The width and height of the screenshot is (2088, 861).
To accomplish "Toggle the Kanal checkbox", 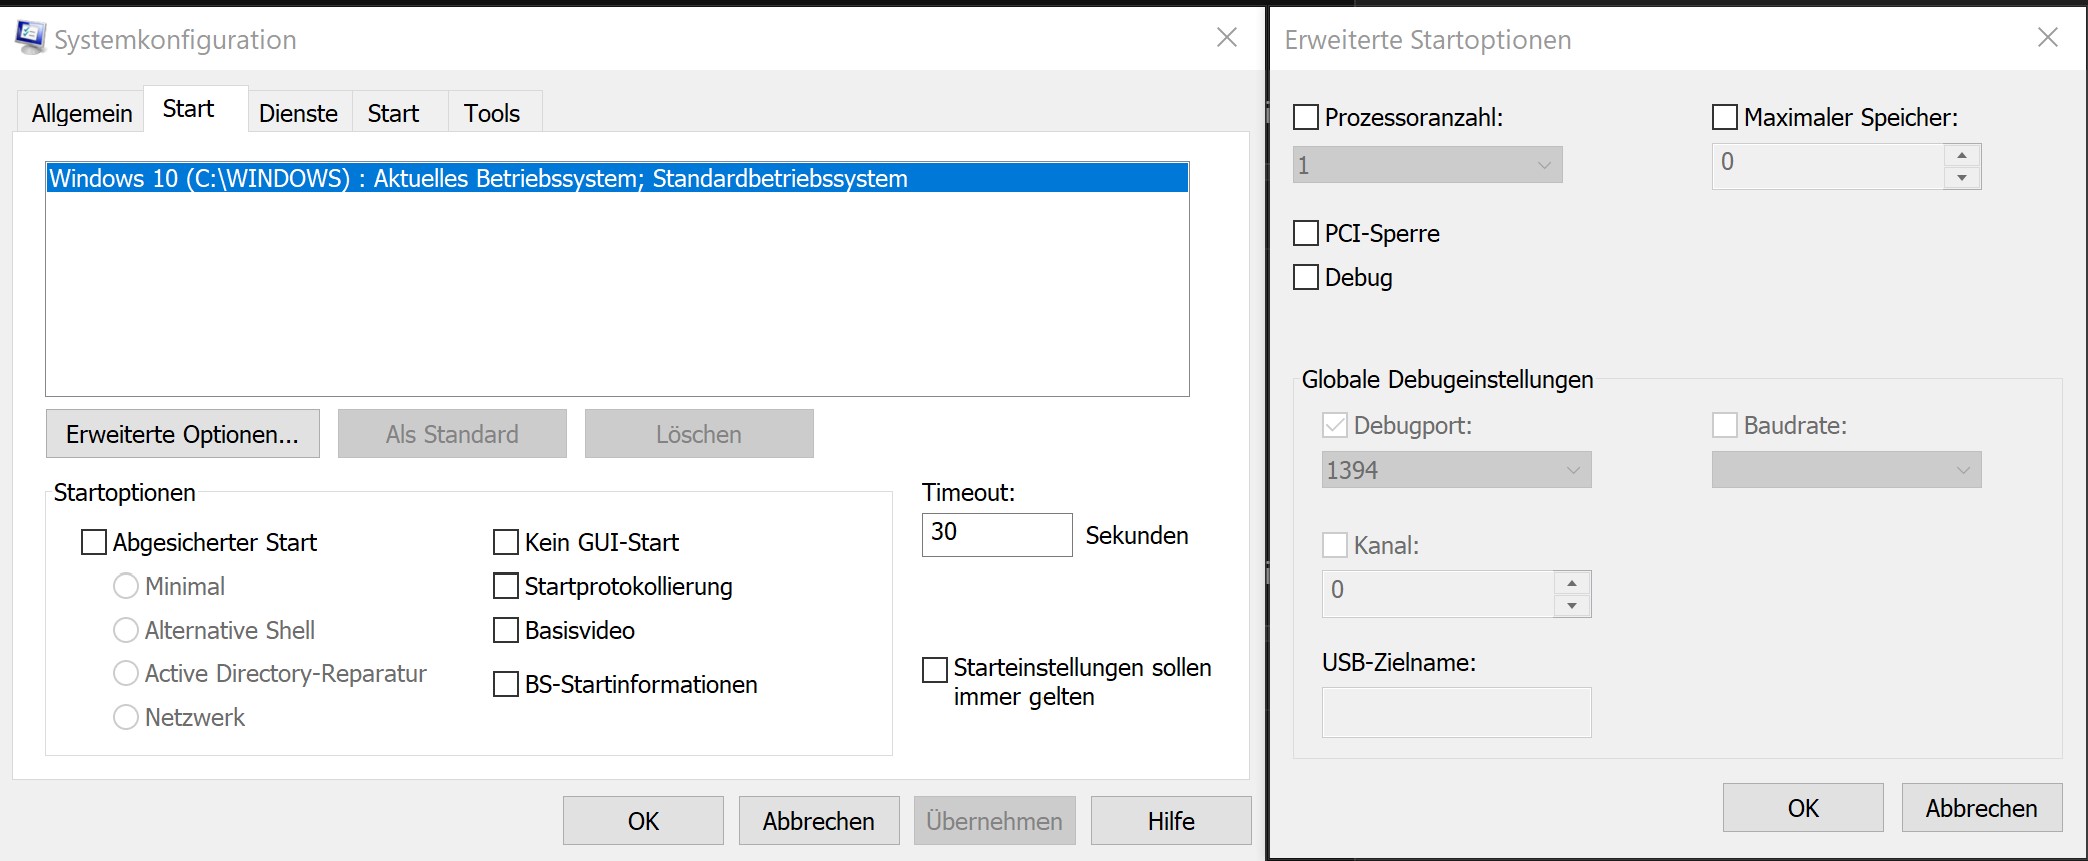I will pos(1335,545).
